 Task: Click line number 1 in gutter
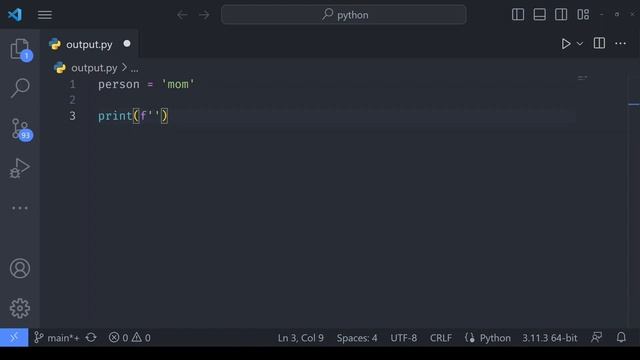(72, 84)
